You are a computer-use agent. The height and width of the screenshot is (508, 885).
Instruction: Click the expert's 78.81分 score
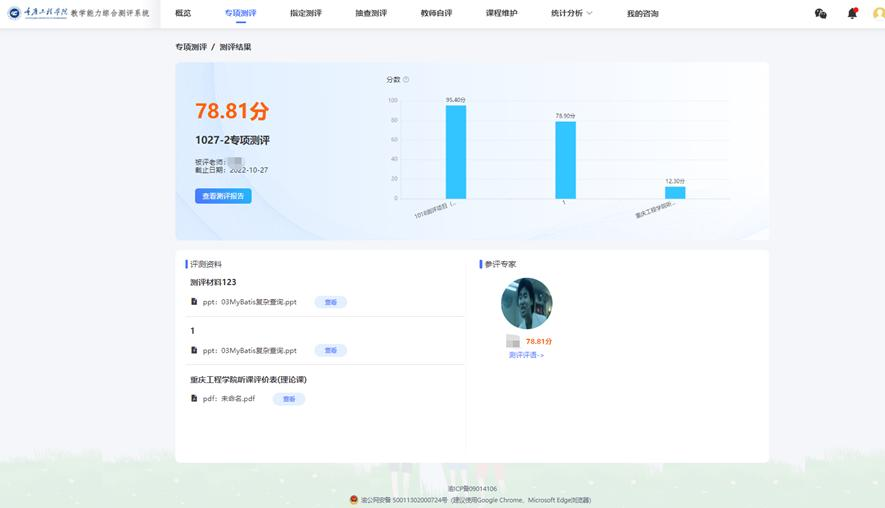[x=539, y=341]
